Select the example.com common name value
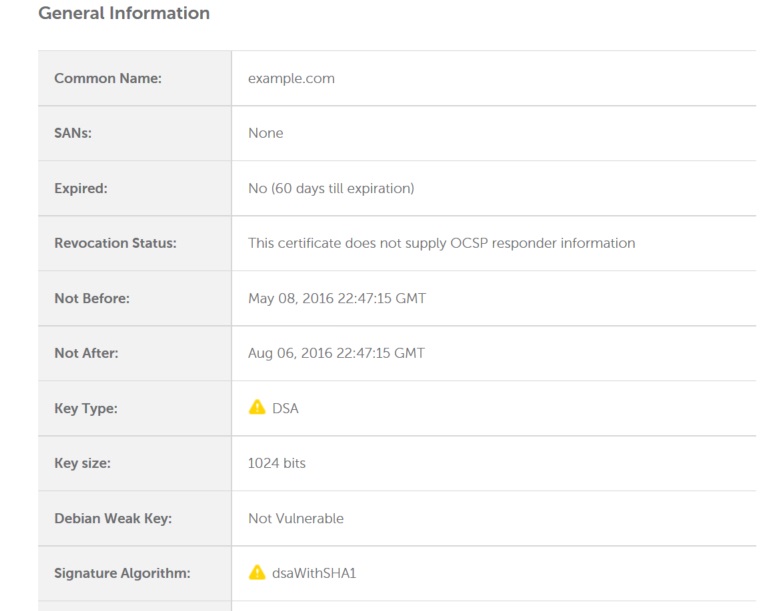763x611 pixels. [291, 78]
